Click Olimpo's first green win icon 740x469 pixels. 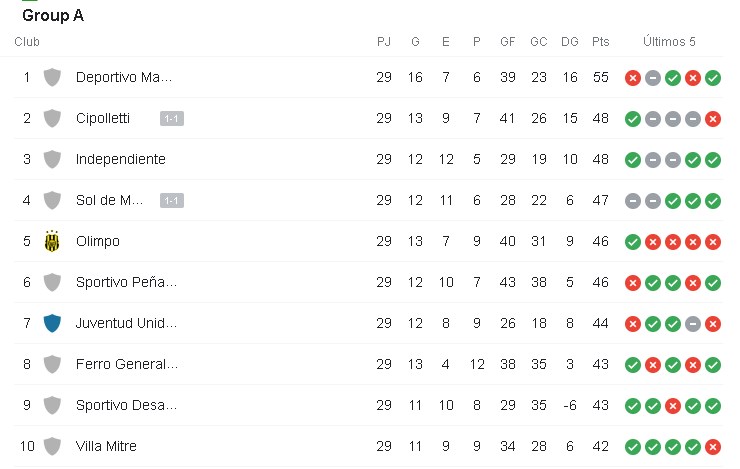pos(633,242)
